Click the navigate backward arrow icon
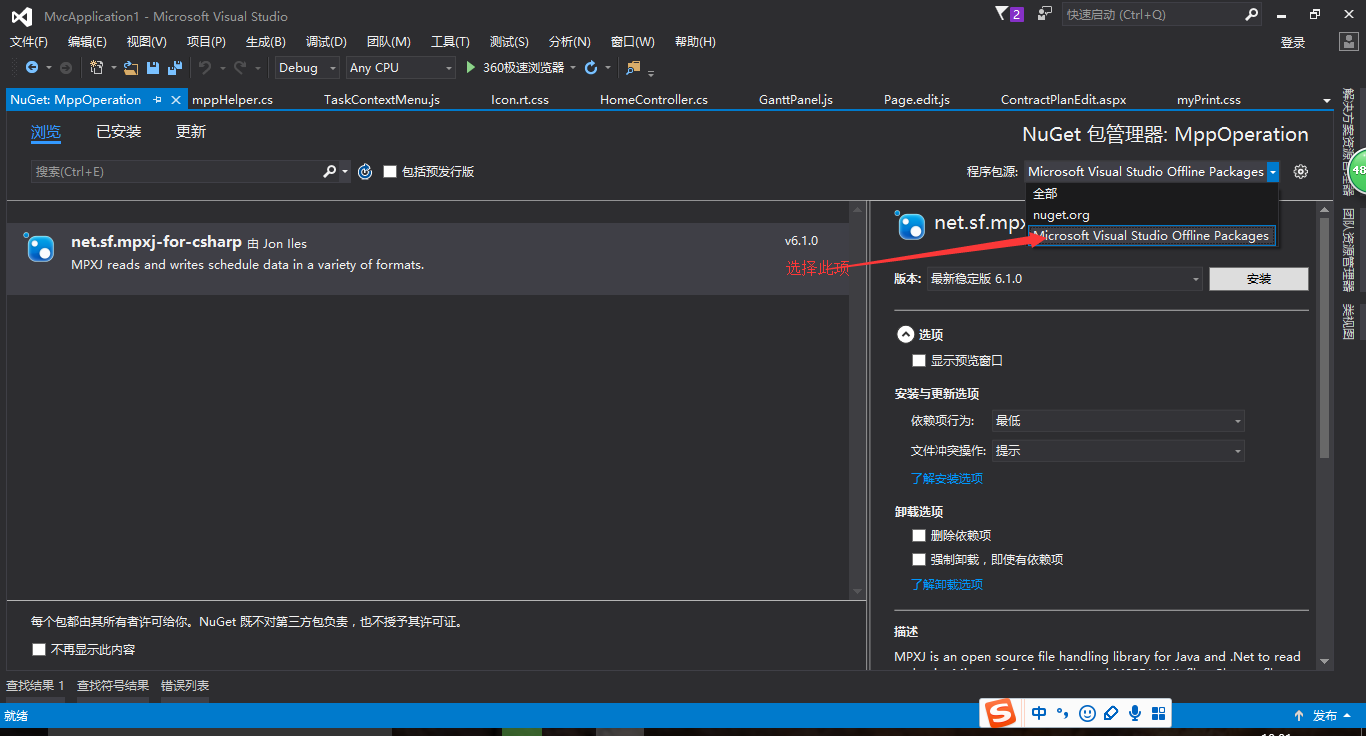1366x736 pixels. click(32, 67)
